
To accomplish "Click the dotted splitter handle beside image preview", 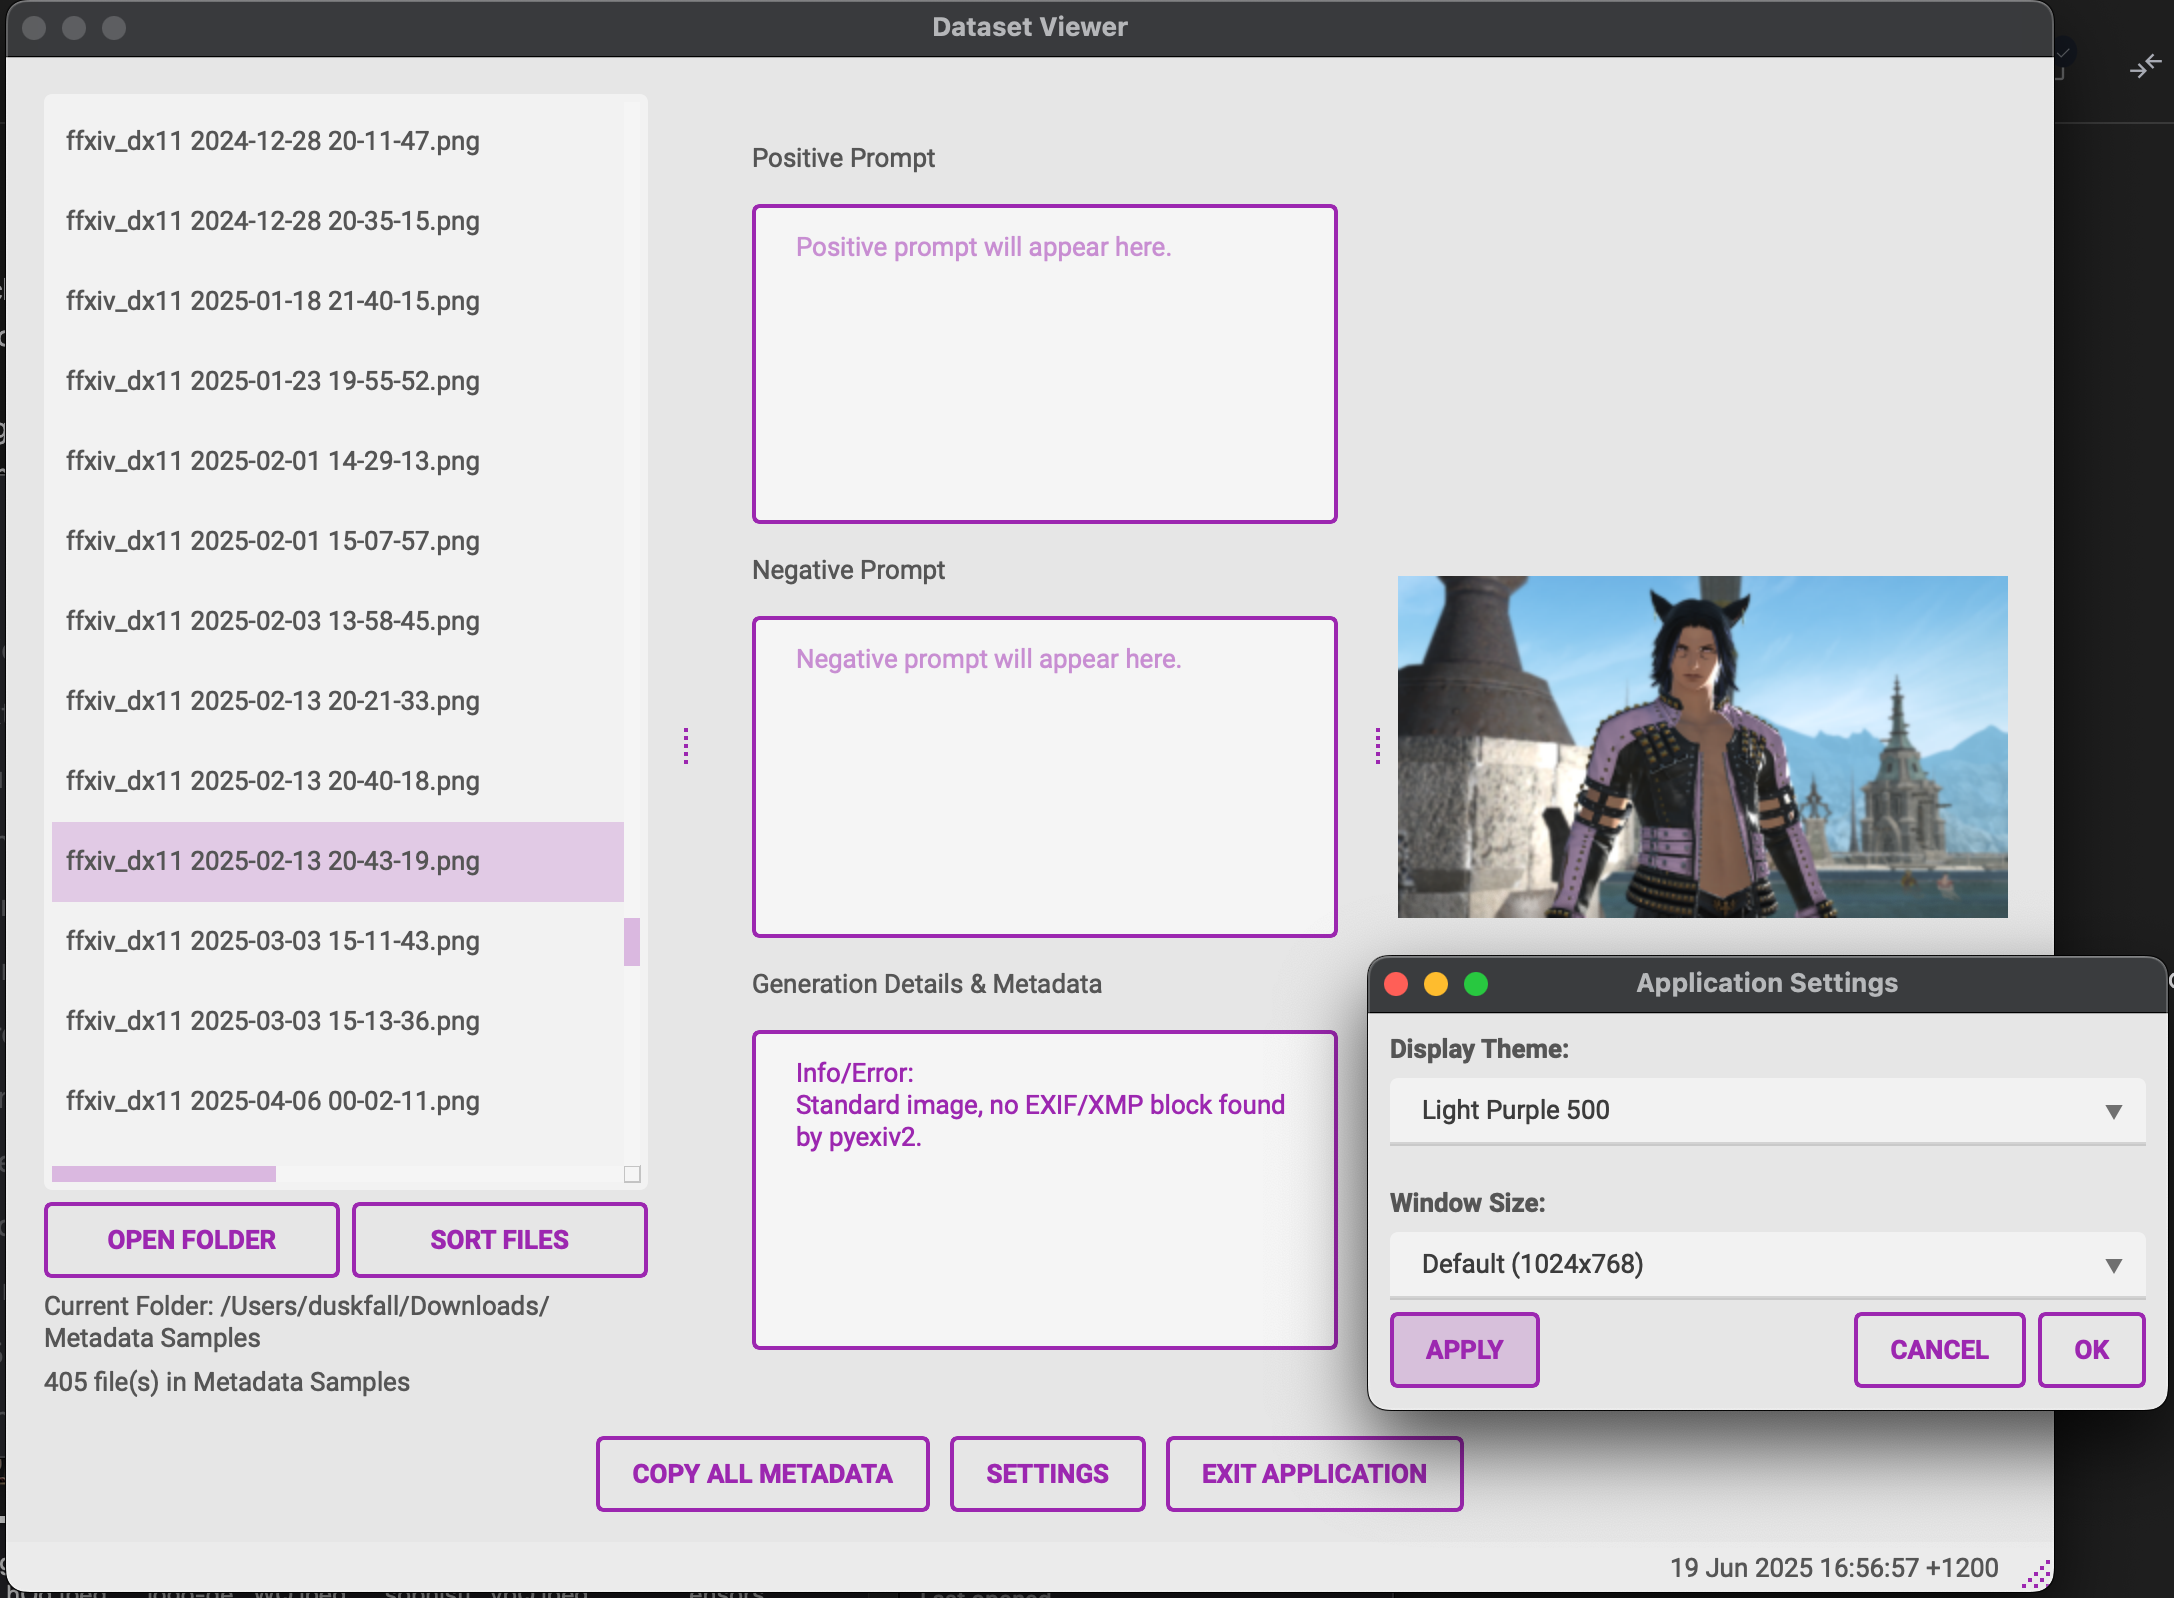I will point(1378,746).
